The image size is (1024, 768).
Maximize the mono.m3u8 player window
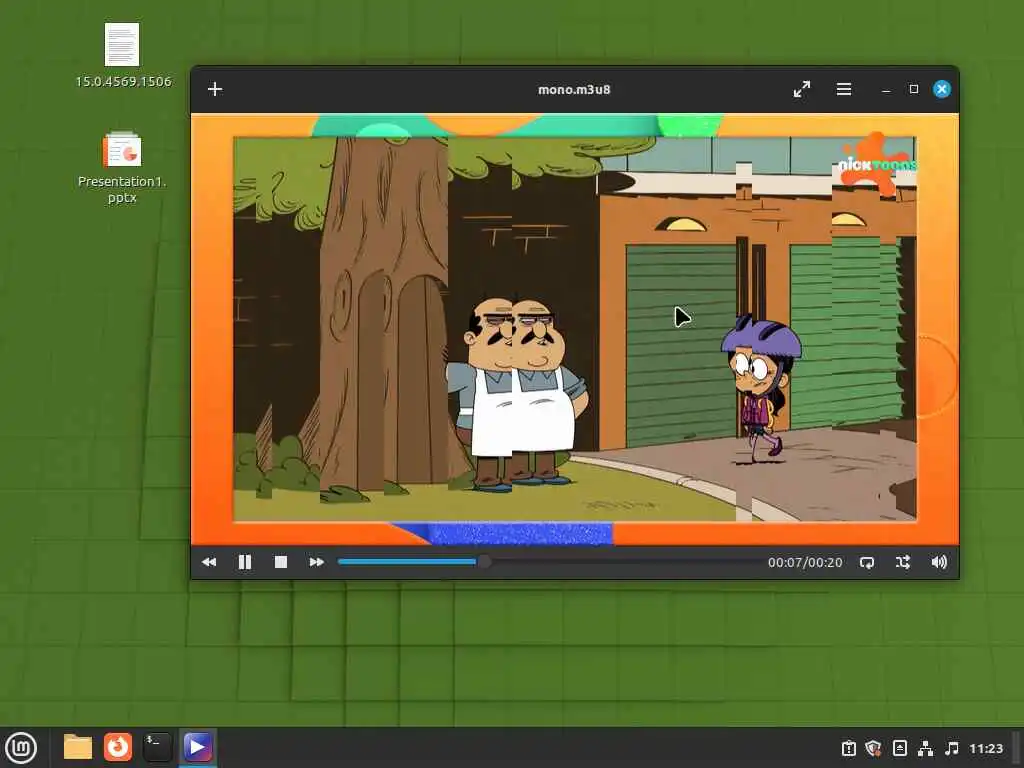pyautogui.click(x=914, y=89)
